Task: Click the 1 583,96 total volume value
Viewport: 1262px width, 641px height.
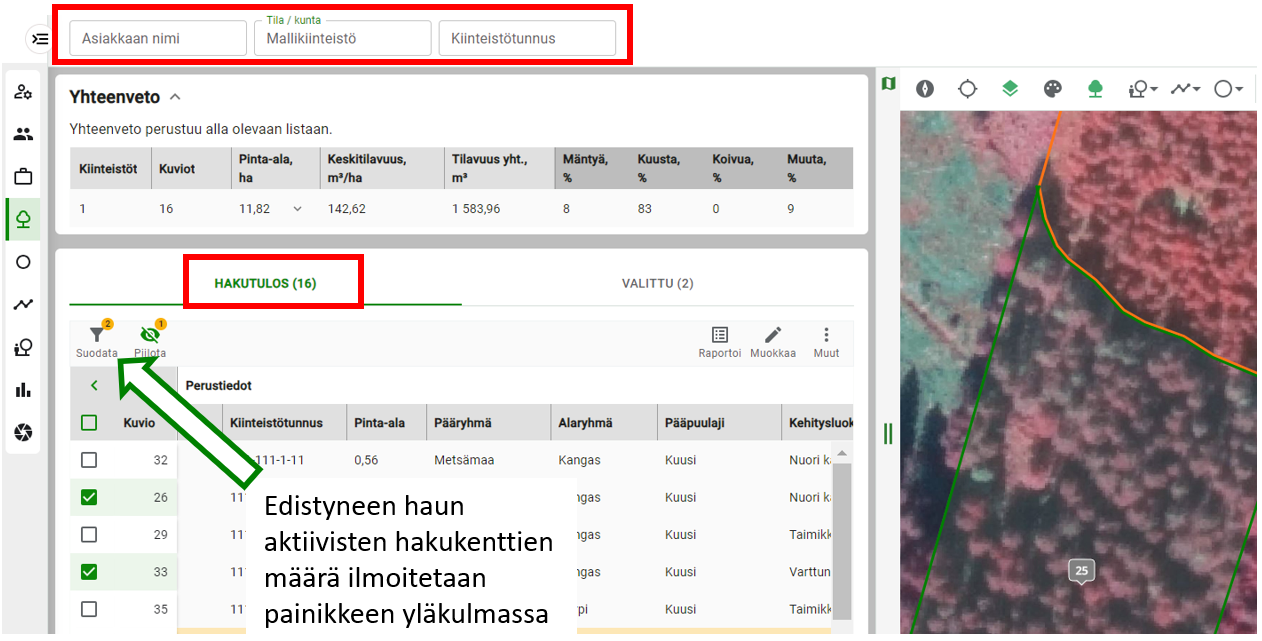Action: [x=475, y=209]
